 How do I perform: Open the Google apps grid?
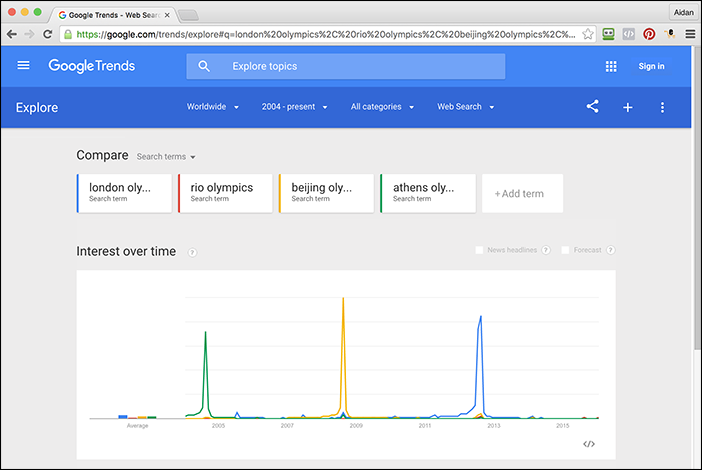tap(611, 66)
